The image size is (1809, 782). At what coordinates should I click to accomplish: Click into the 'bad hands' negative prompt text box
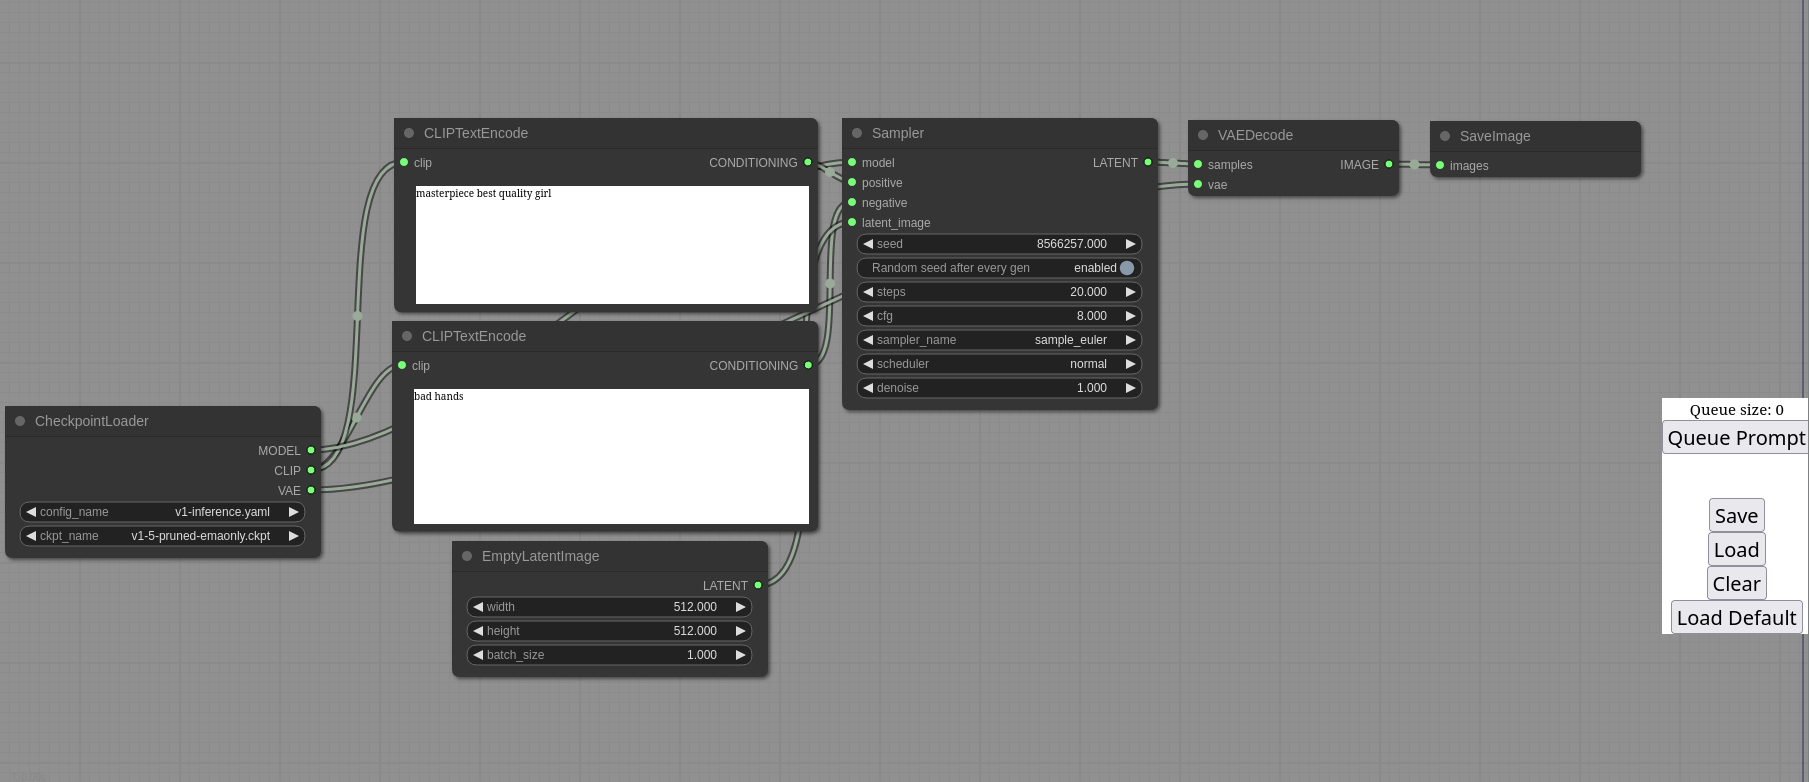coord(611,456)
